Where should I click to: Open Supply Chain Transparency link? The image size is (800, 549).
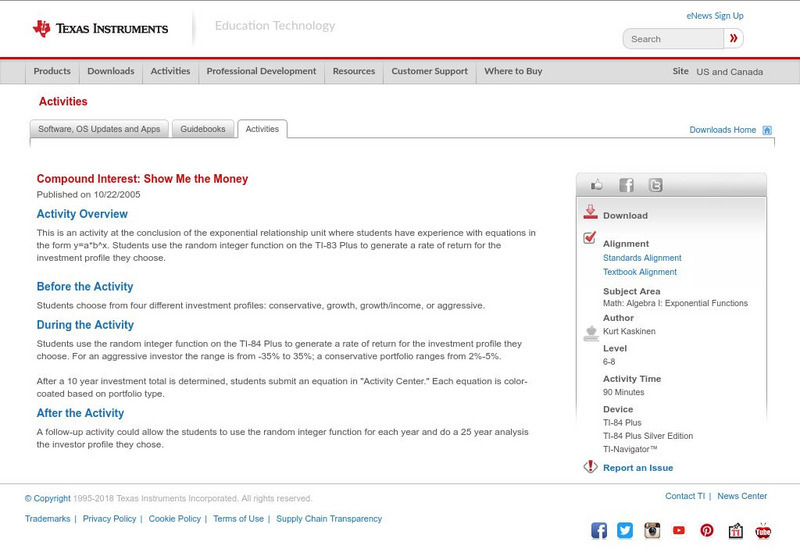coord(329,519)
